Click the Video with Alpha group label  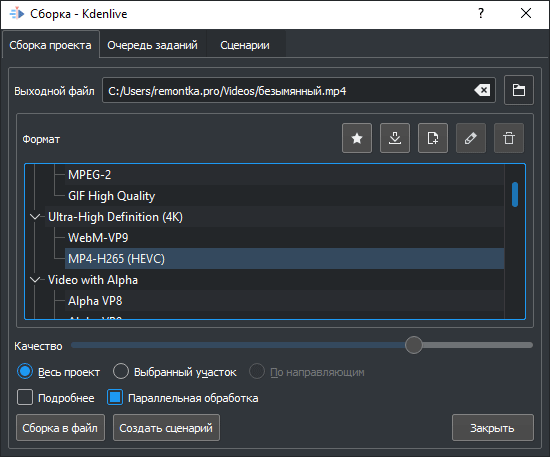pos(93,280)
